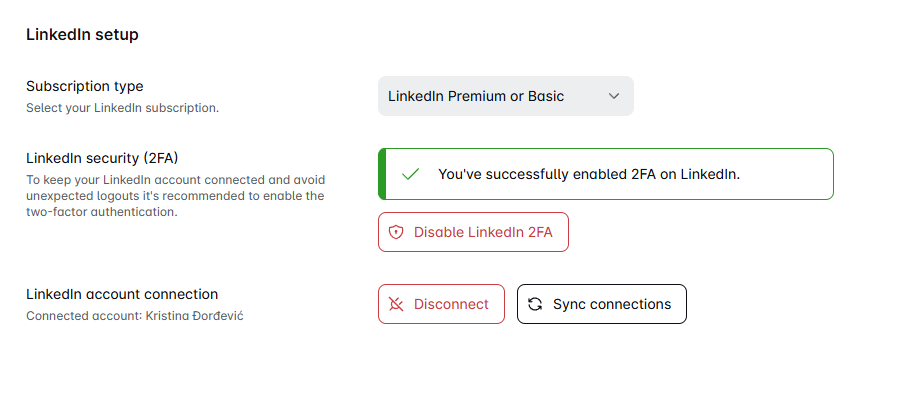The image size is (911, 396).
Task: Disable LinkedIn 2FA
Action: (x=473, y=232)
